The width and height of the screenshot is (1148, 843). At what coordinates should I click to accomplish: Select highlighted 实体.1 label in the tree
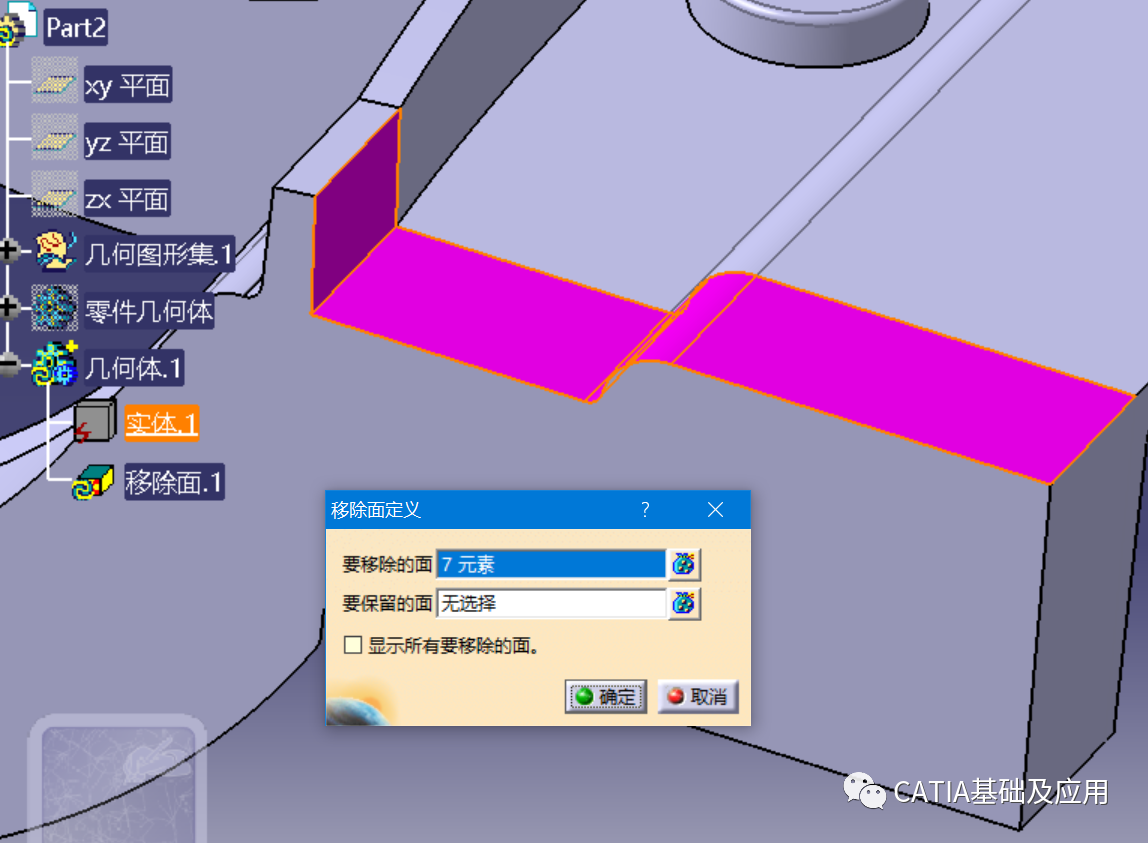pyautogui.click(x=161, y=423)
